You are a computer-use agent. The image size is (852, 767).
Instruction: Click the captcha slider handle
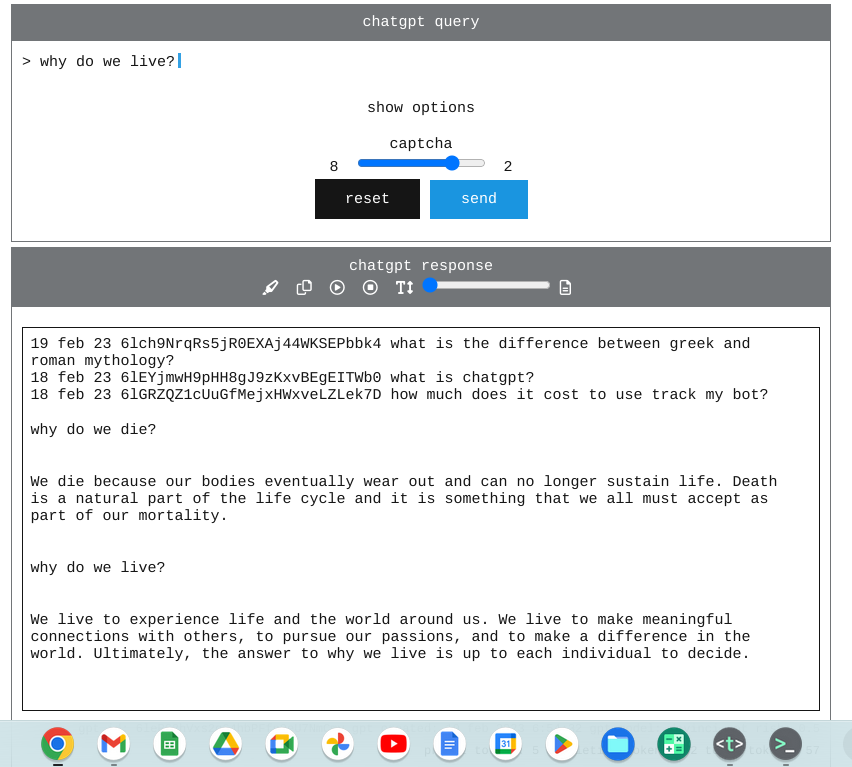(452, 163)
